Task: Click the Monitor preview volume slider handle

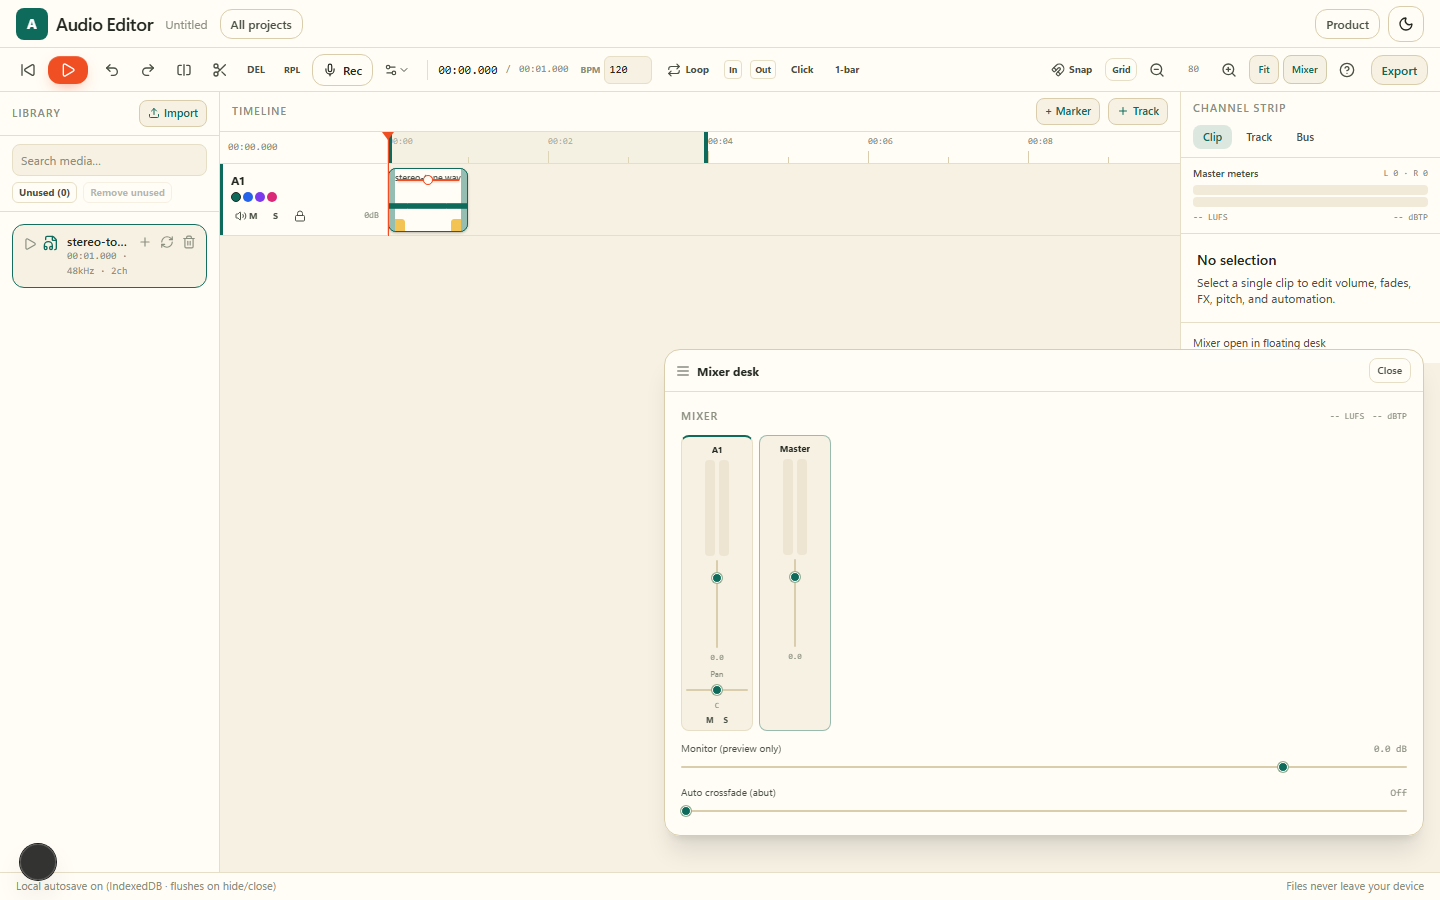Action: [x=1283, y=767]
